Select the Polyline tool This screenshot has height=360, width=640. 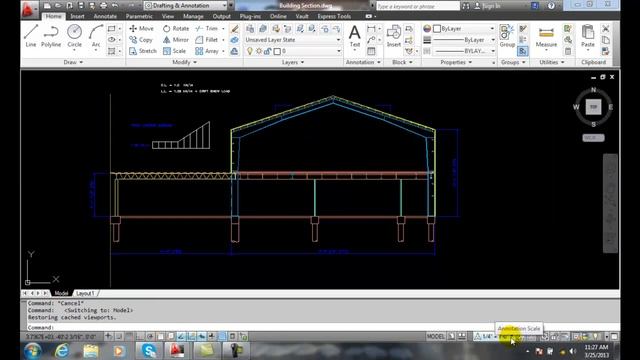click(51, 36)
